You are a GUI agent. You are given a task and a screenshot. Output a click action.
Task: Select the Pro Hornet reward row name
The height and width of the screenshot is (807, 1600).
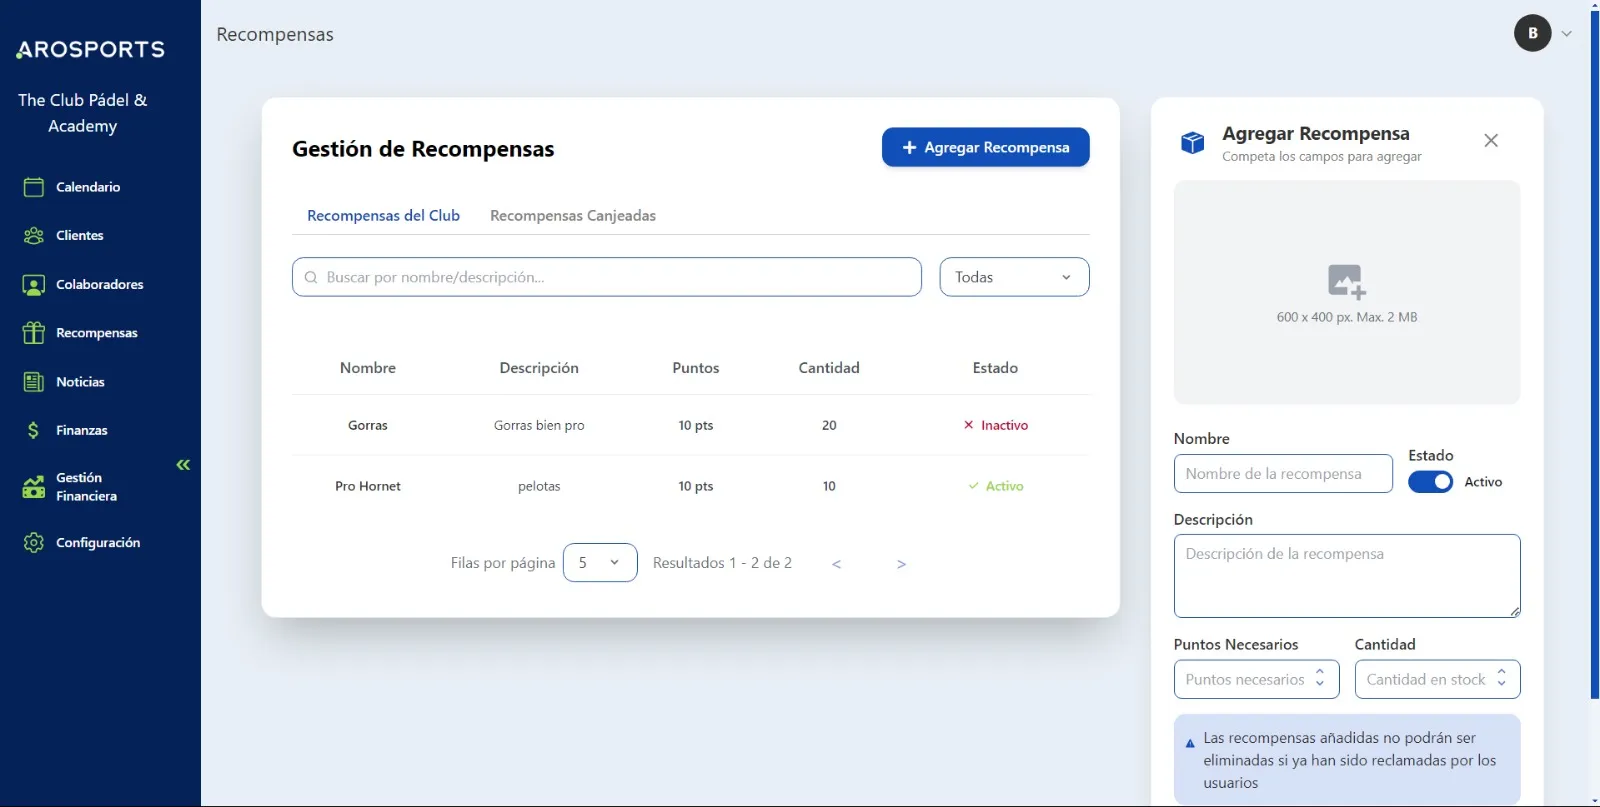pos(368,487)
